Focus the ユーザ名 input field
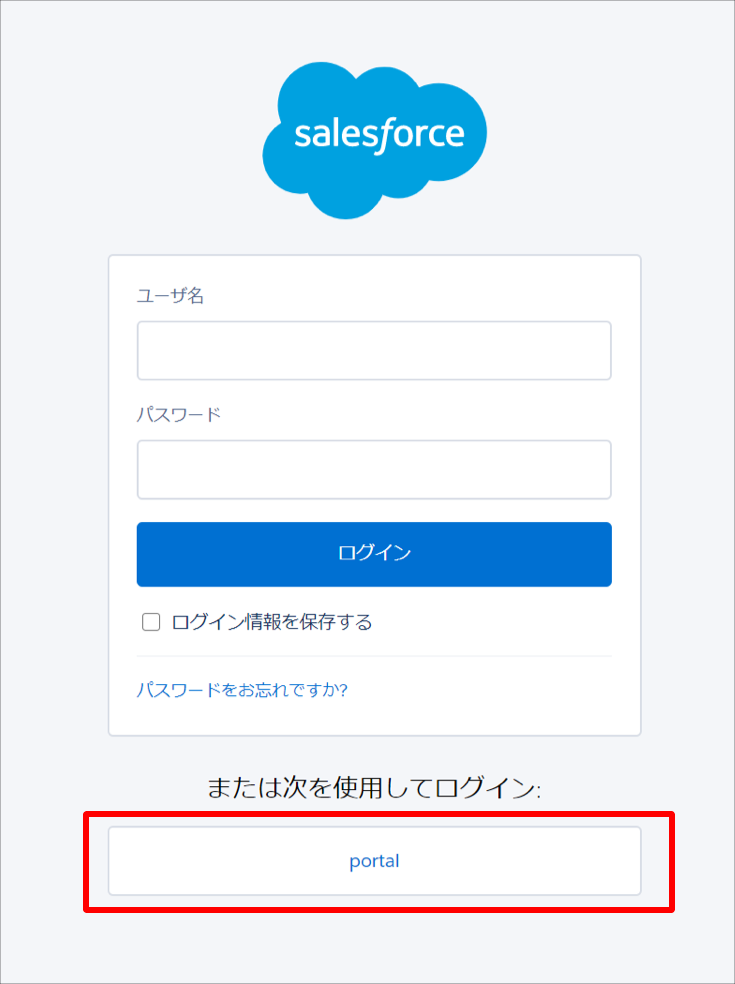735x984 pixels. pyautogui.click(x=374, y=351)
